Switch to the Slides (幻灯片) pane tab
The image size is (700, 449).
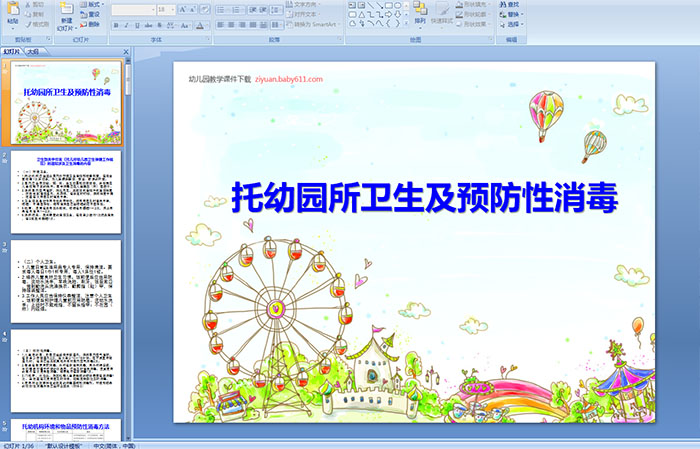point(11,52)
